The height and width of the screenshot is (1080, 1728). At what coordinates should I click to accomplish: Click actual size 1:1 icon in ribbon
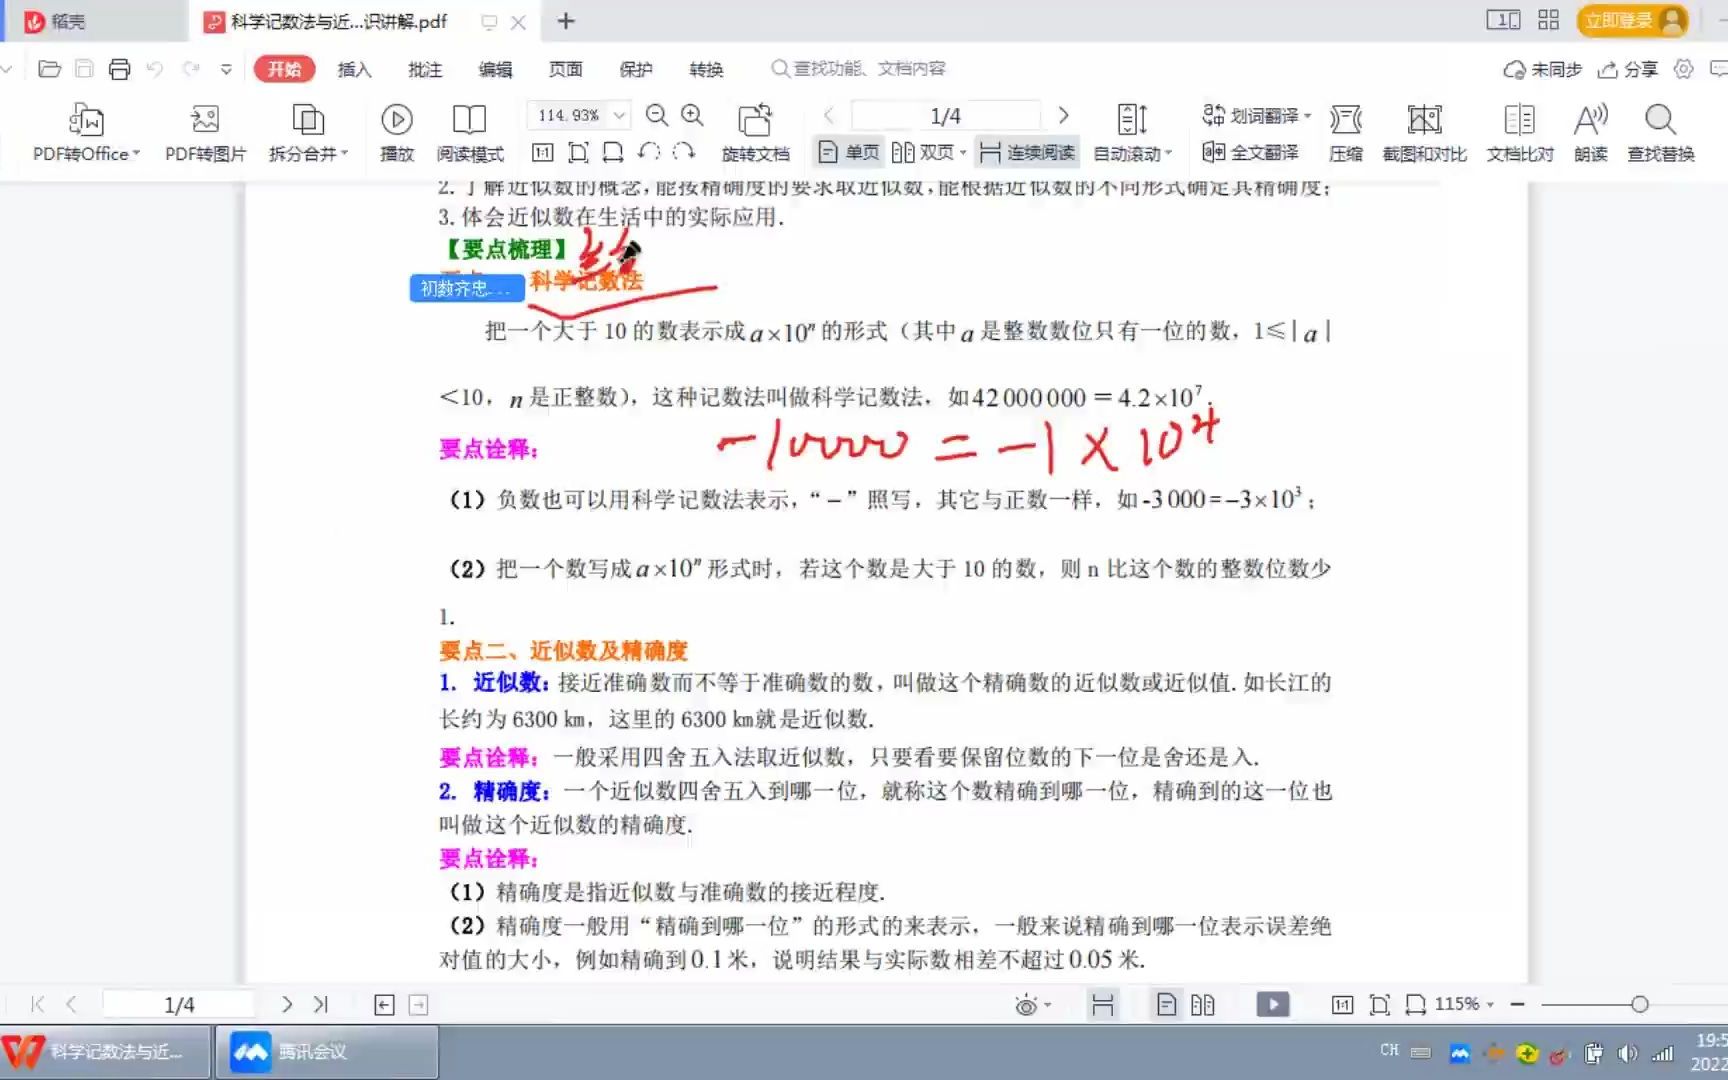coord(542,152)
